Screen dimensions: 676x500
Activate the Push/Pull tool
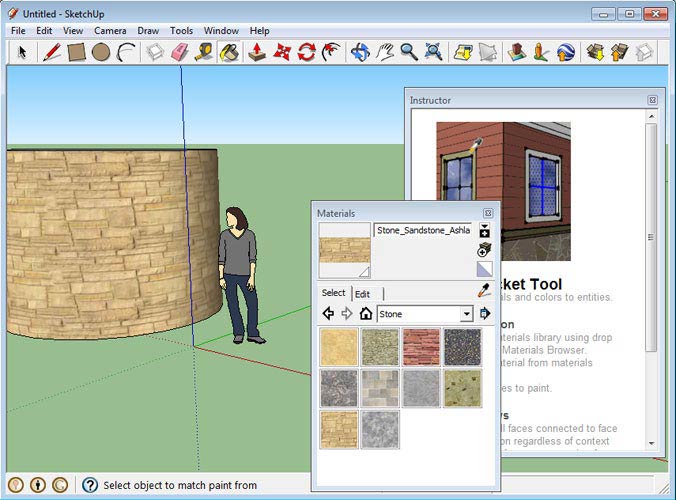point(257,51)
